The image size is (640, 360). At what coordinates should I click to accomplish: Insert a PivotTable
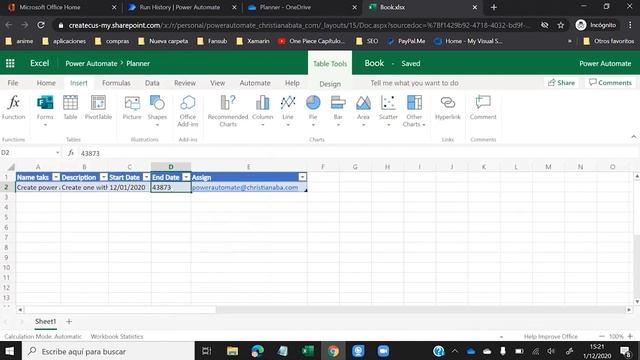click(98, 107)
